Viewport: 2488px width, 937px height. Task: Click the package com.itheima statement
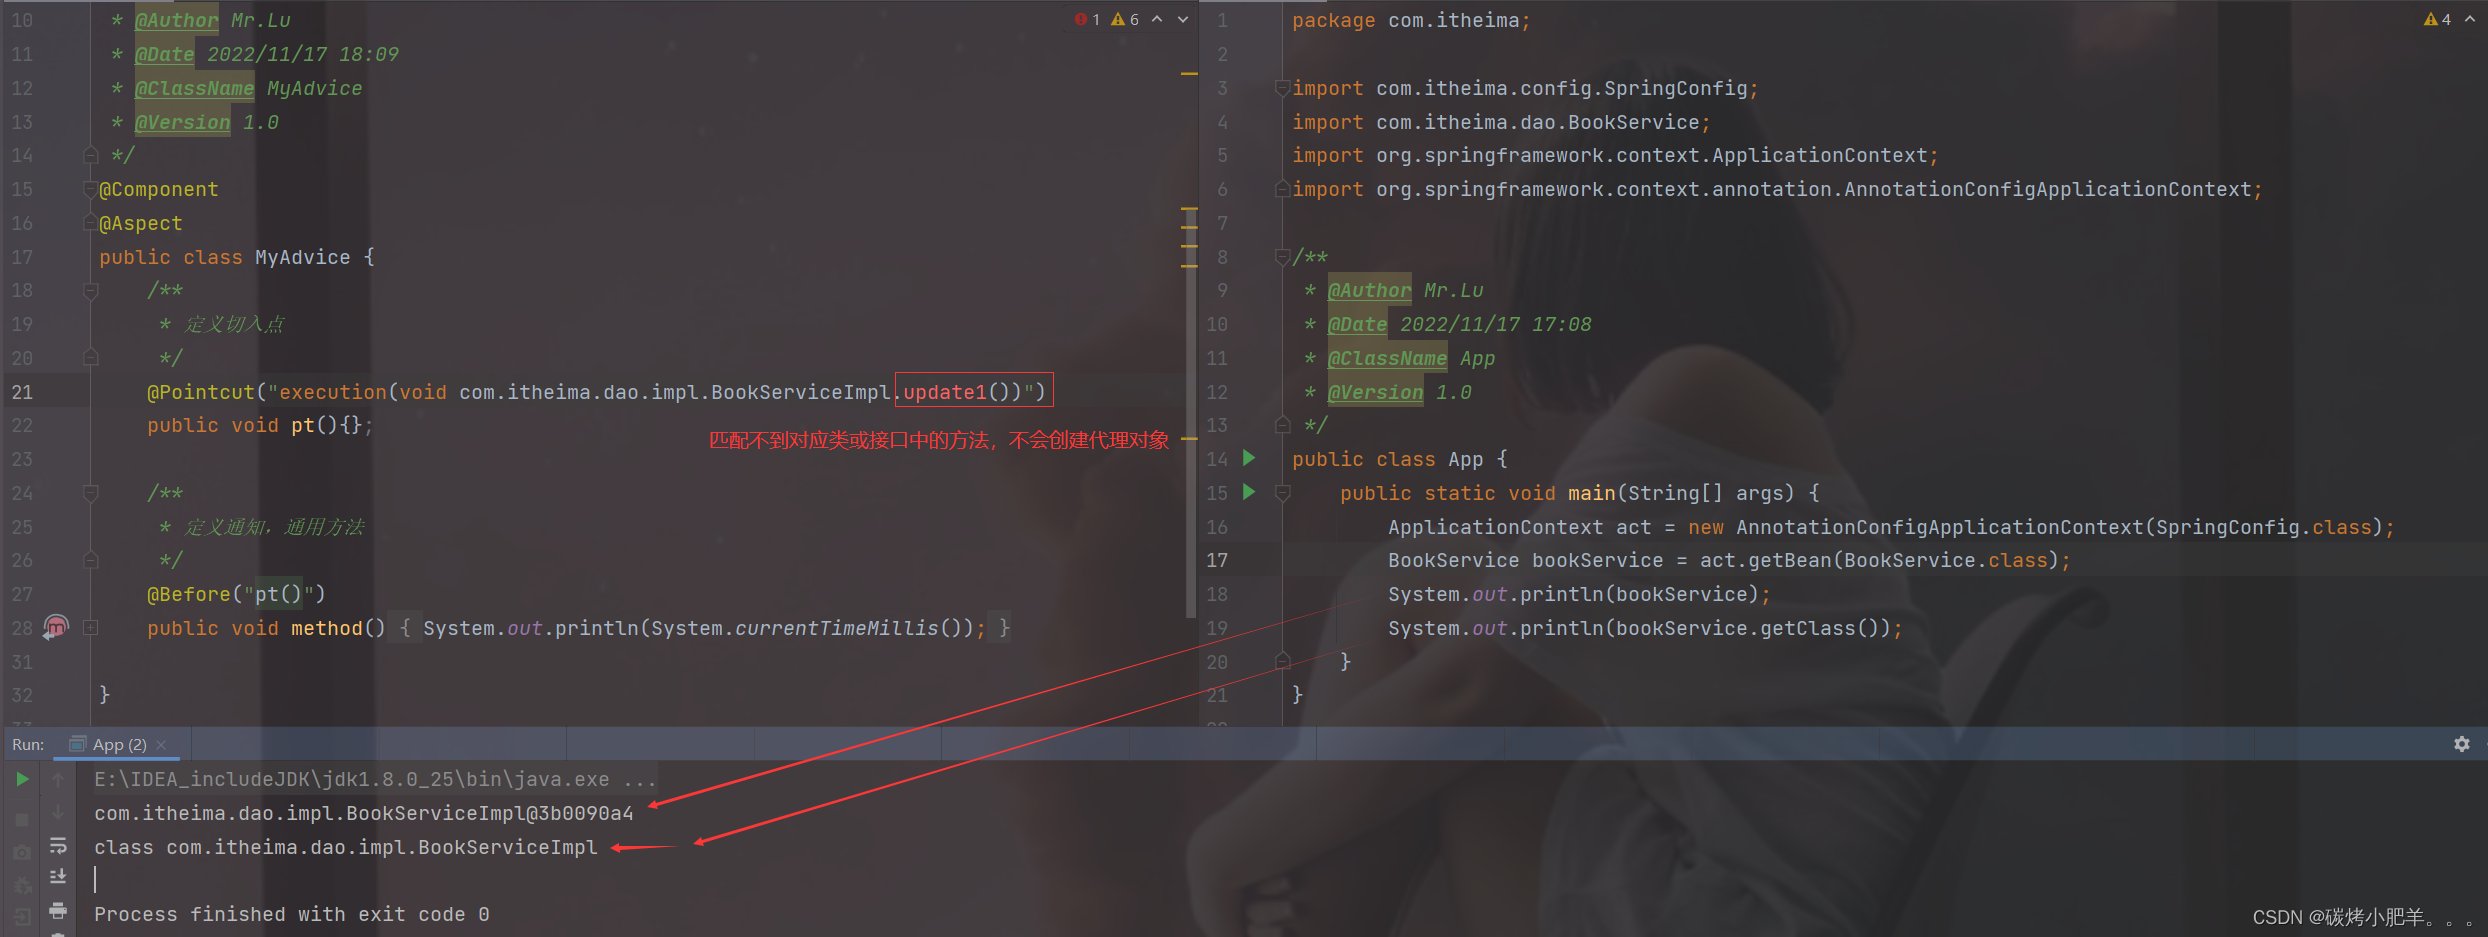(x=1410, y=20)
